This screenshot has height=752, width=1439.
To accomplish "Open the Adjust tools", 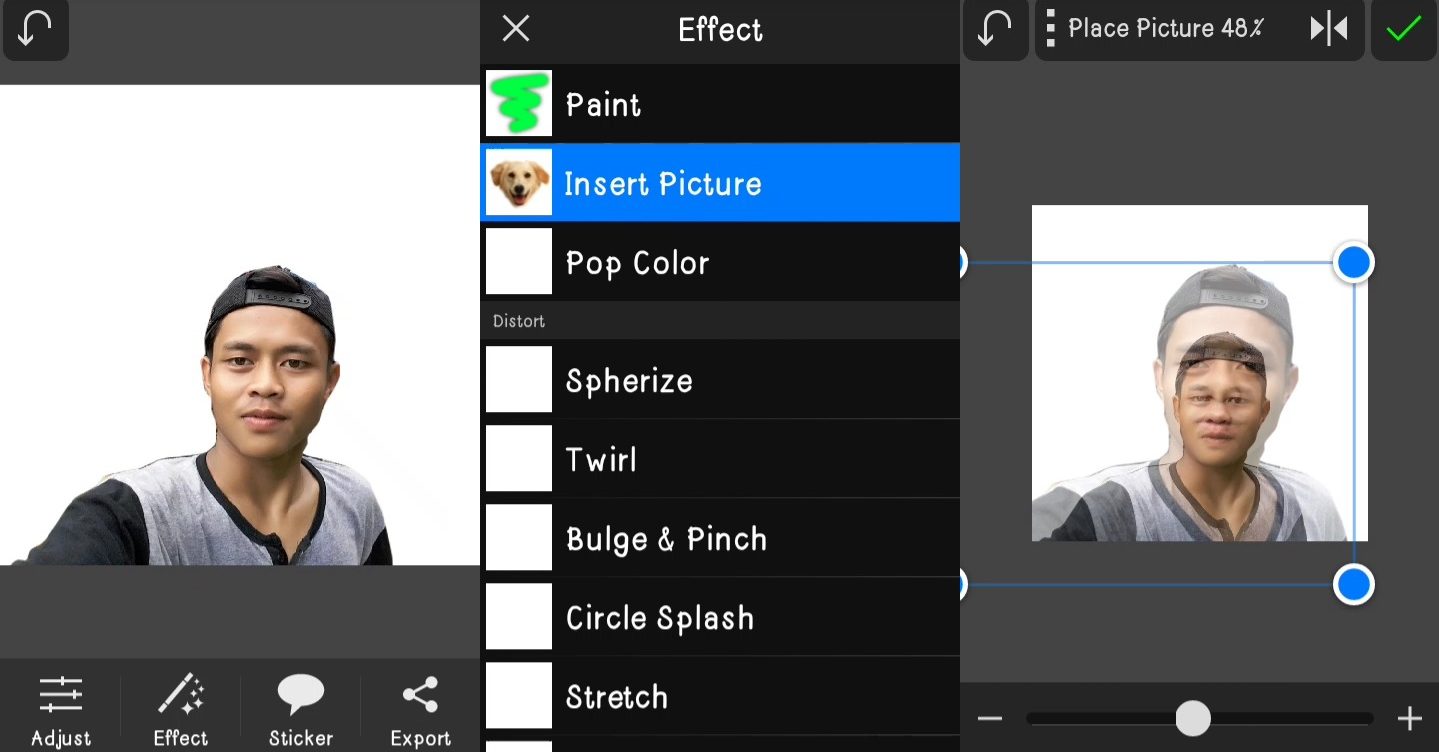I will (60, 710).
